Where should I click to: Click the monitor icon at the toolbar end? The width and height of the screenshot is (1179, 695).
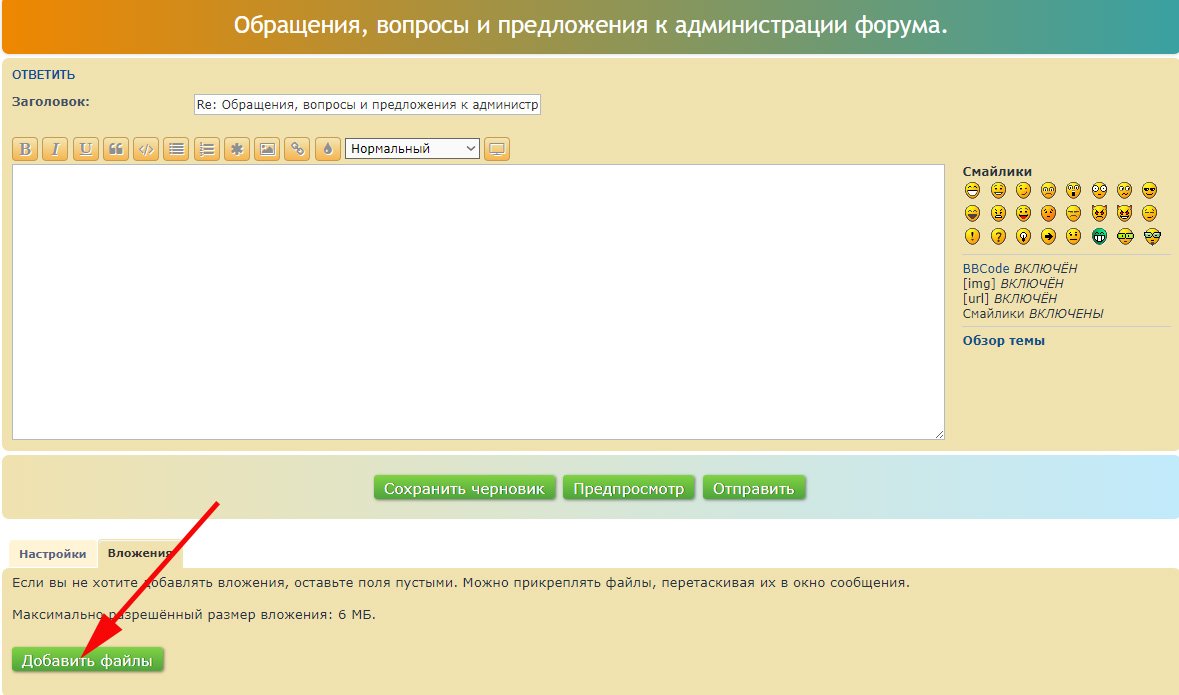(497, 149)
